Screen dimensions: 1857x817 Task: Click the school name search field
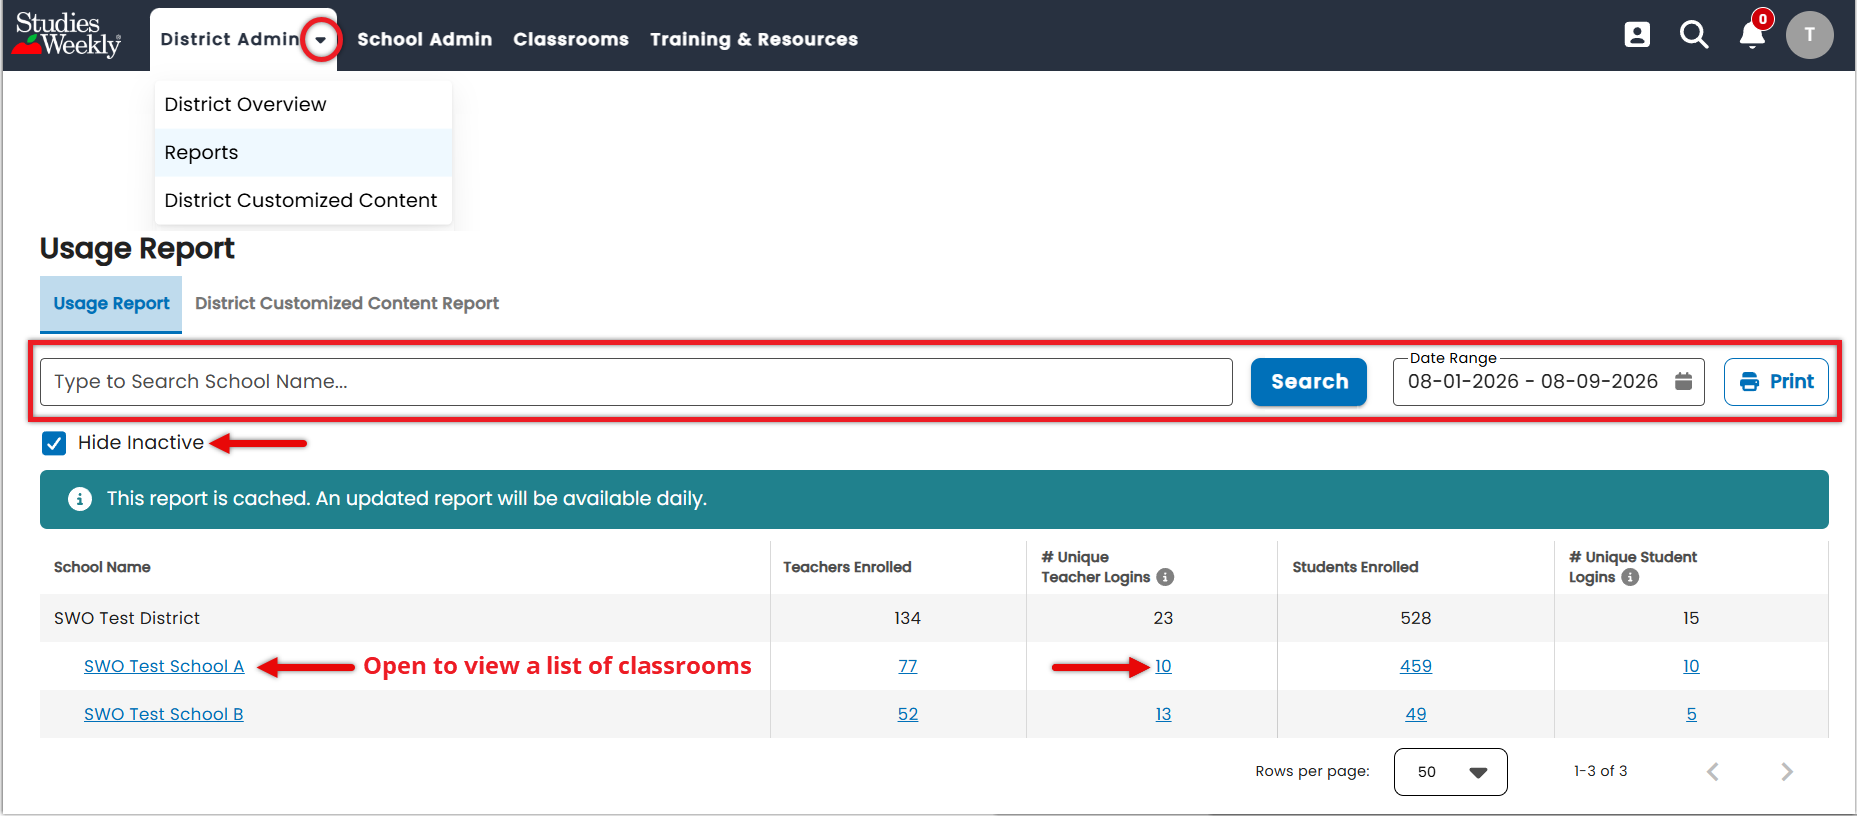(x=636, y=382)
